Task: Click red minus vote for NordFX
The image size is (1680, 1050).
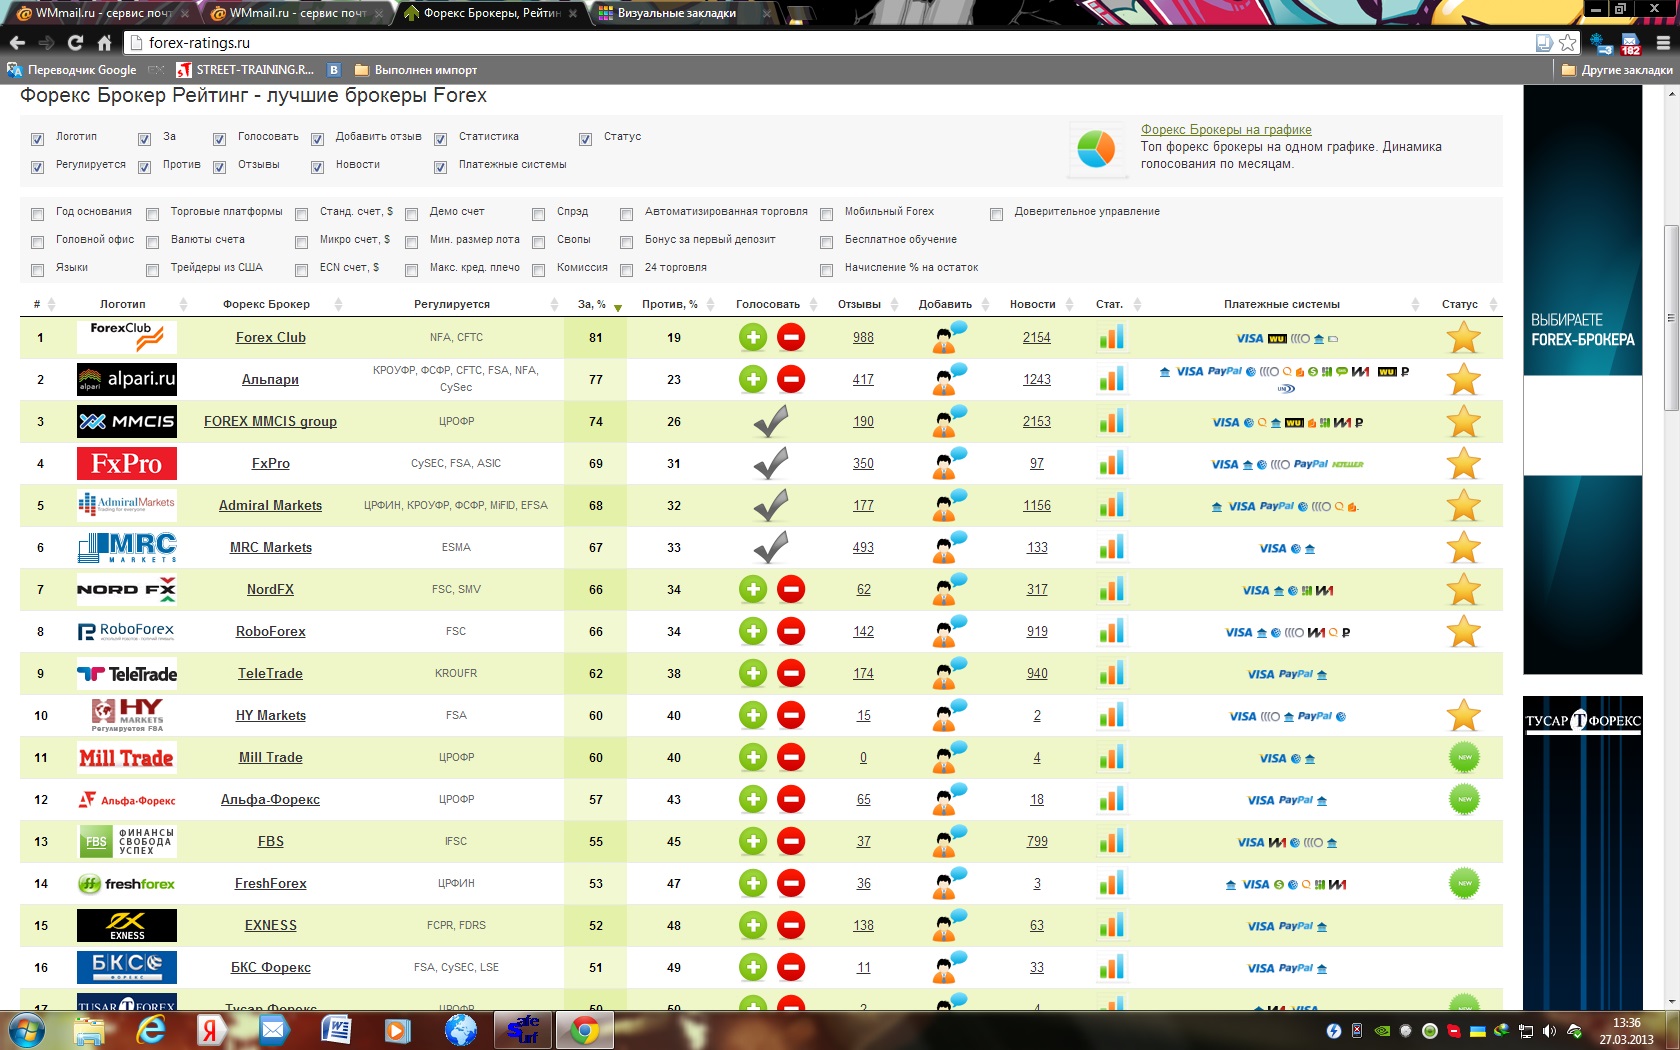Action: pos(791,589)
